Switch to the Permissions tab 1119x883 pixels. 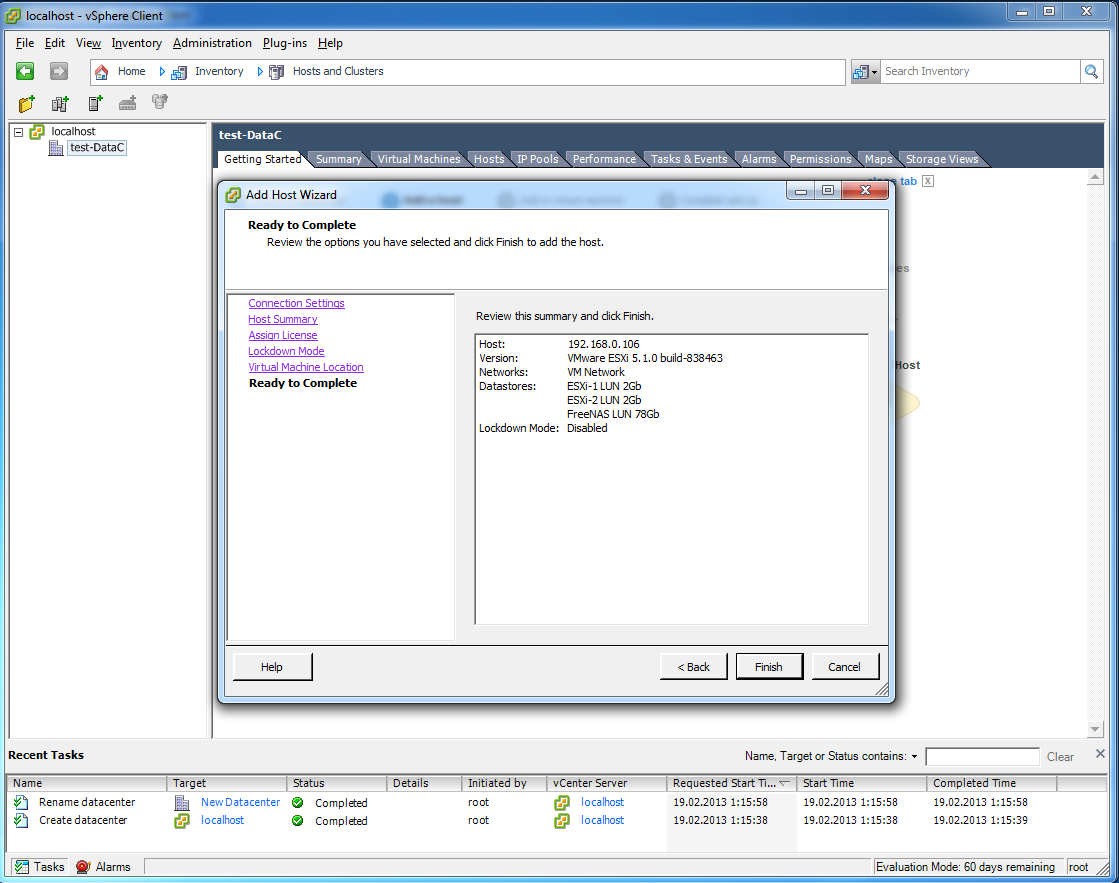(x=820, y=159)
